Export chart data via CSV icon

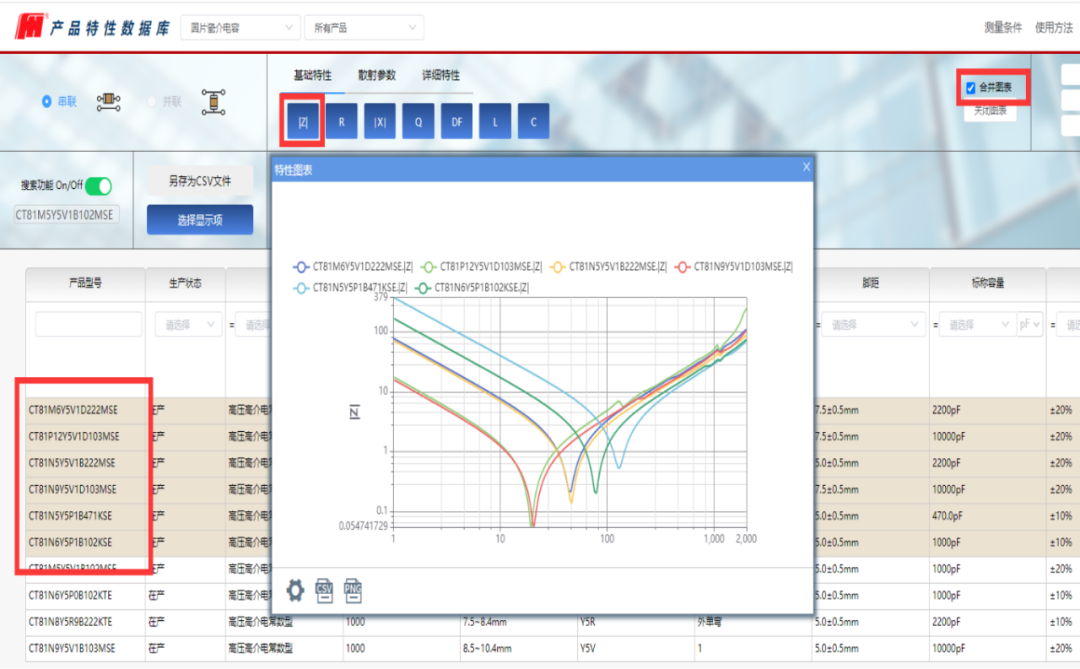tap(324, 590)
